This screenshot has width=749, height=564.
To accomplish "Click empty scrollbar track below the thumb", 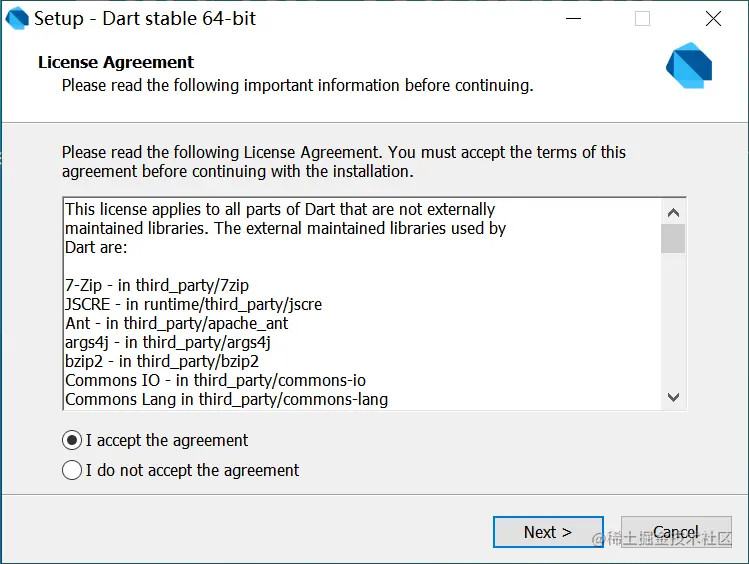I will pos(674,319).
